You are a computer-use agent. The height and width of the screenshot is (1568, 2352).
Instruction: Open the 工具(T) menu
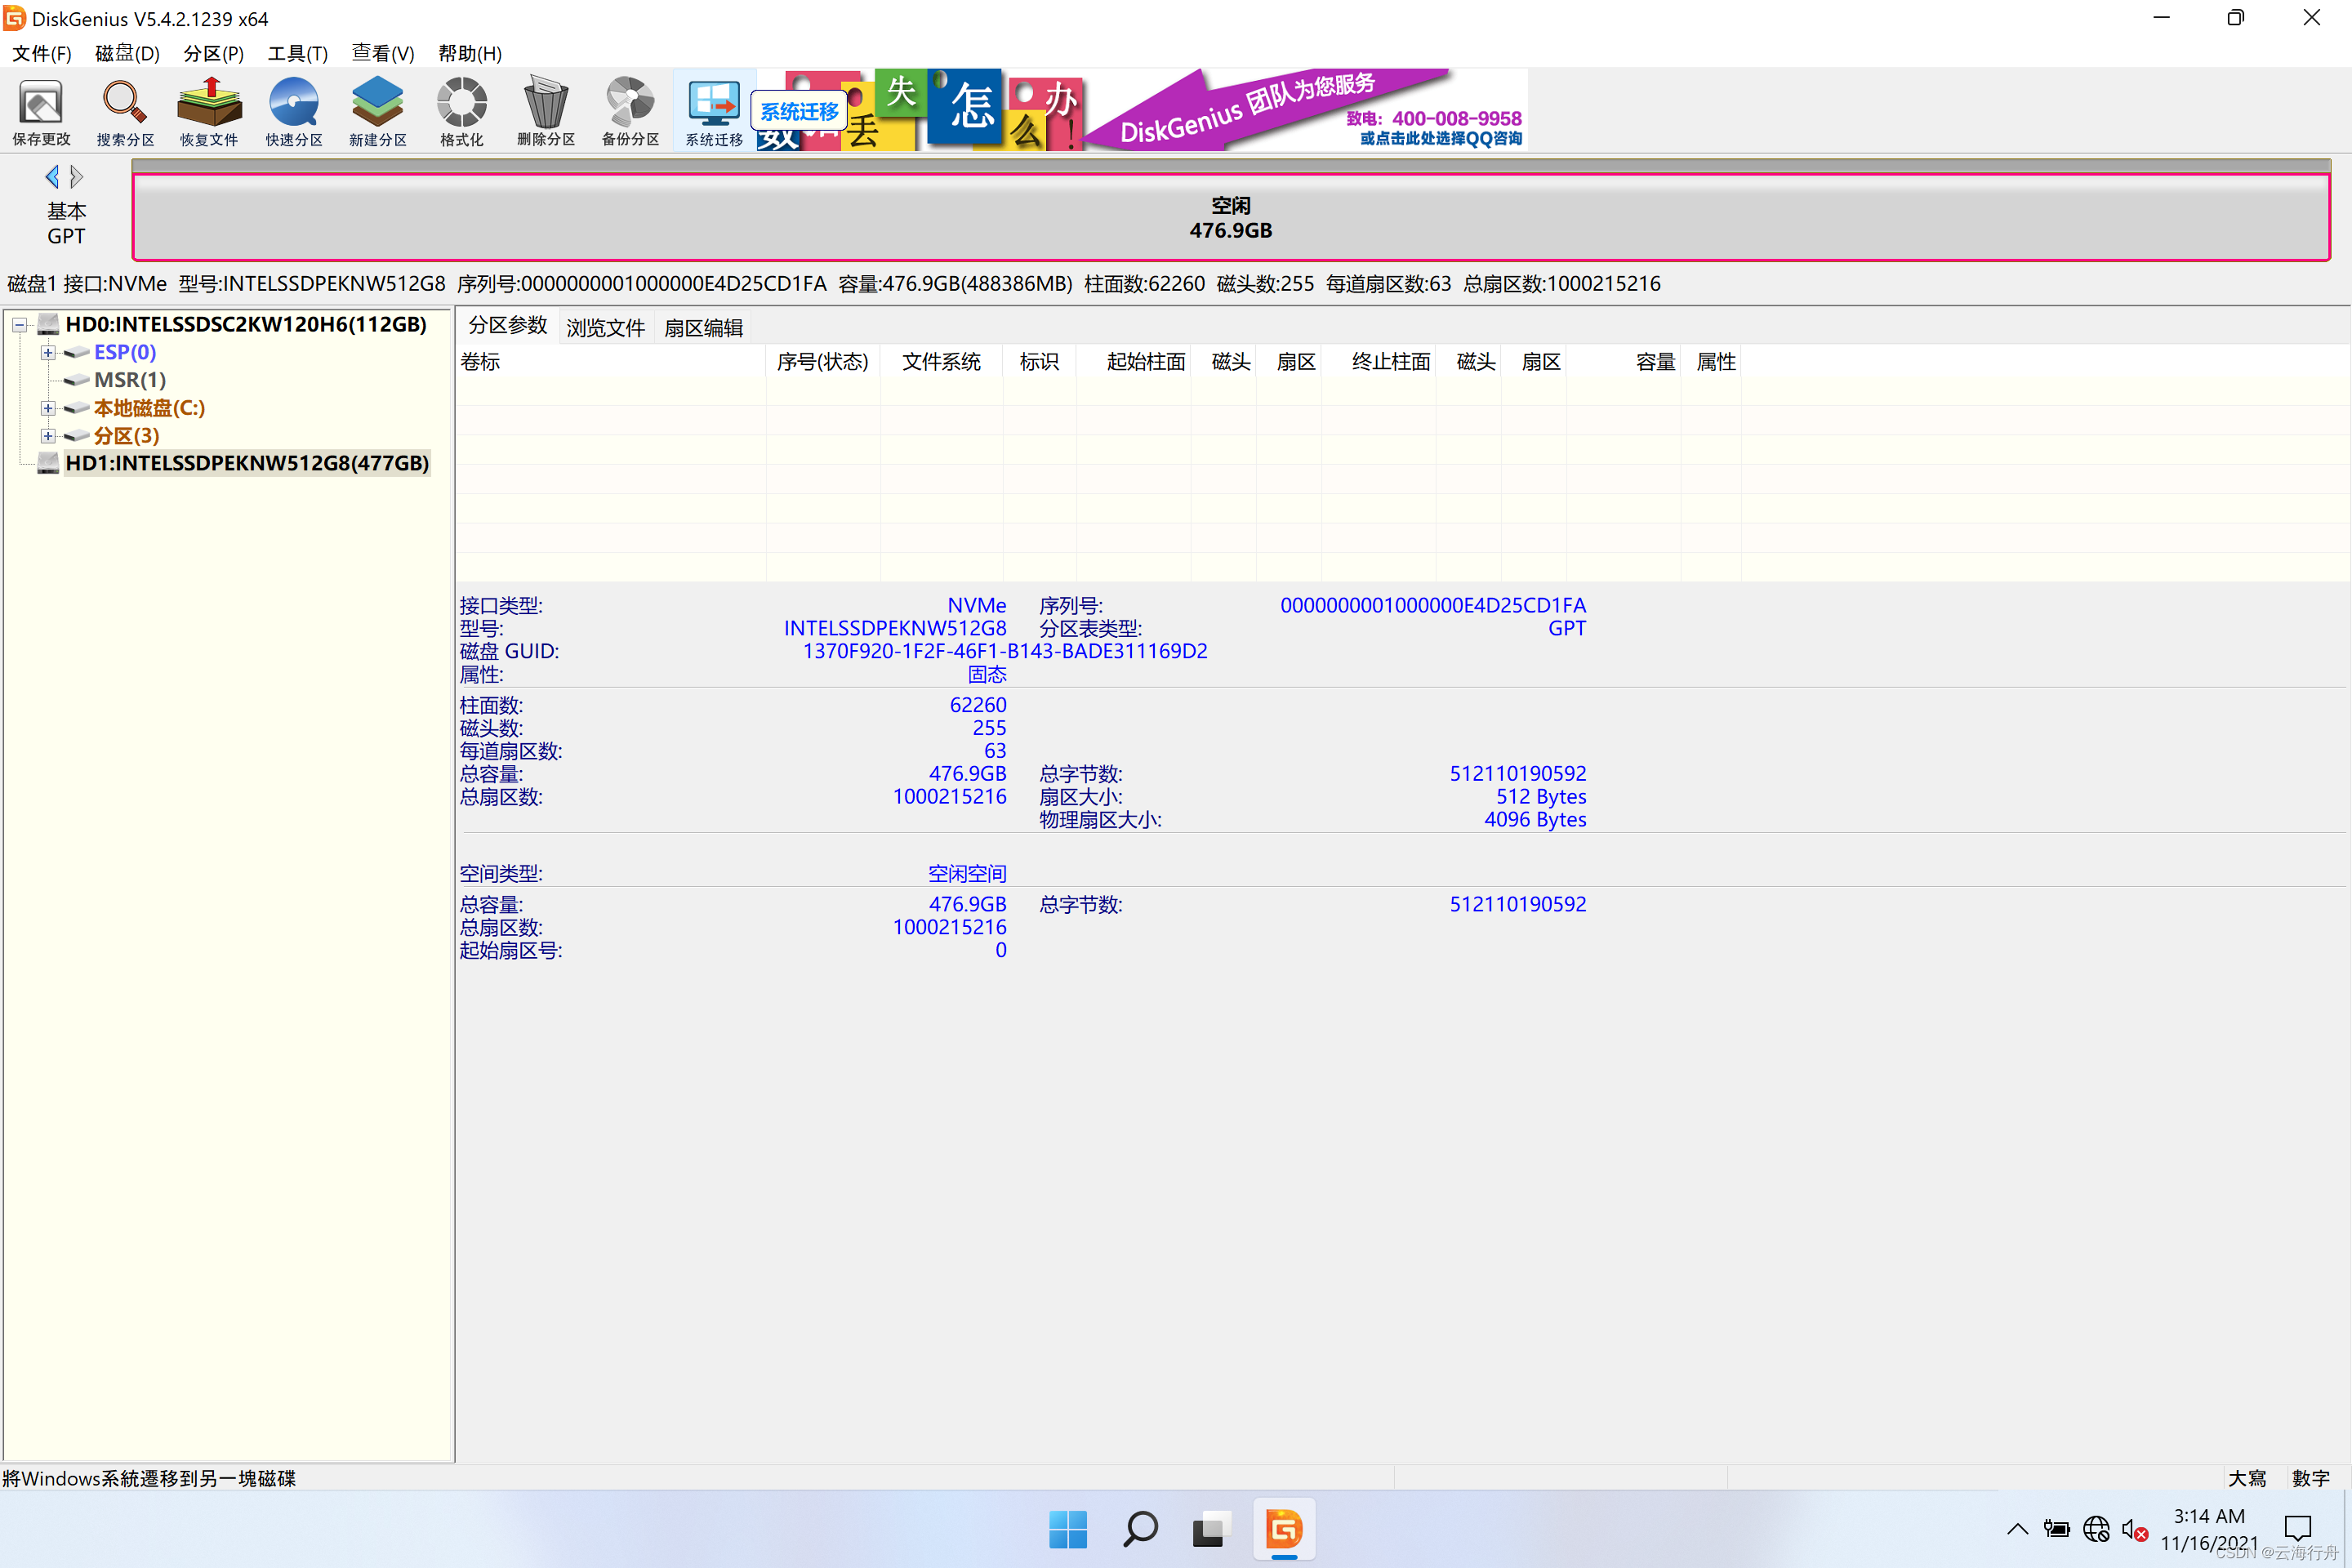pyautogui.click(x=297, y=53)
